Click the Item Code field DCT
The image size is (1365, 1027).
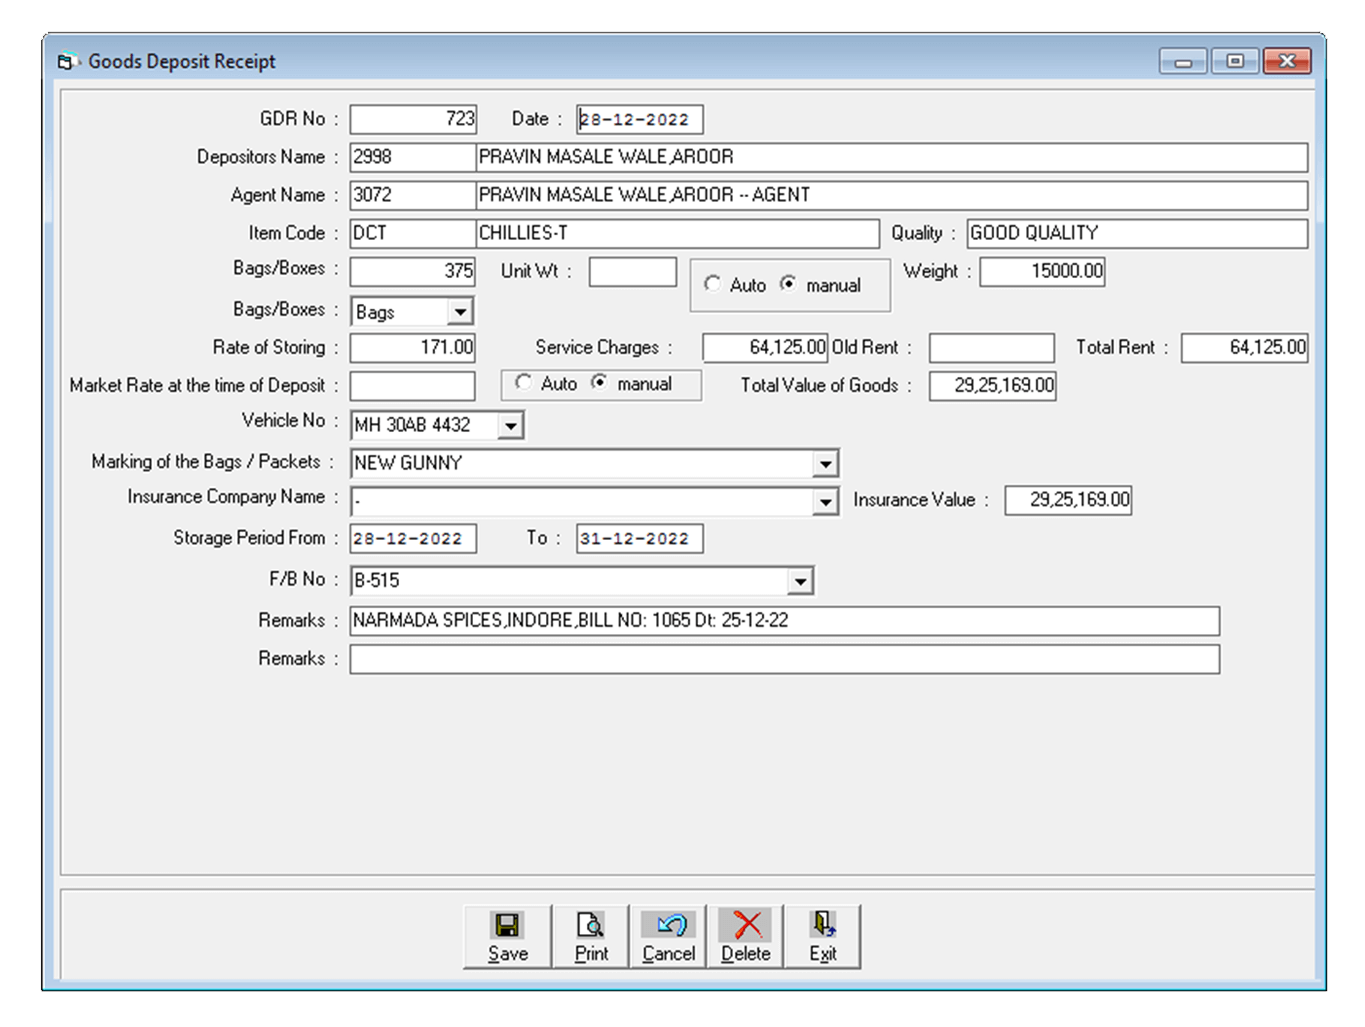pyautogui.click(x=413, y=233)
